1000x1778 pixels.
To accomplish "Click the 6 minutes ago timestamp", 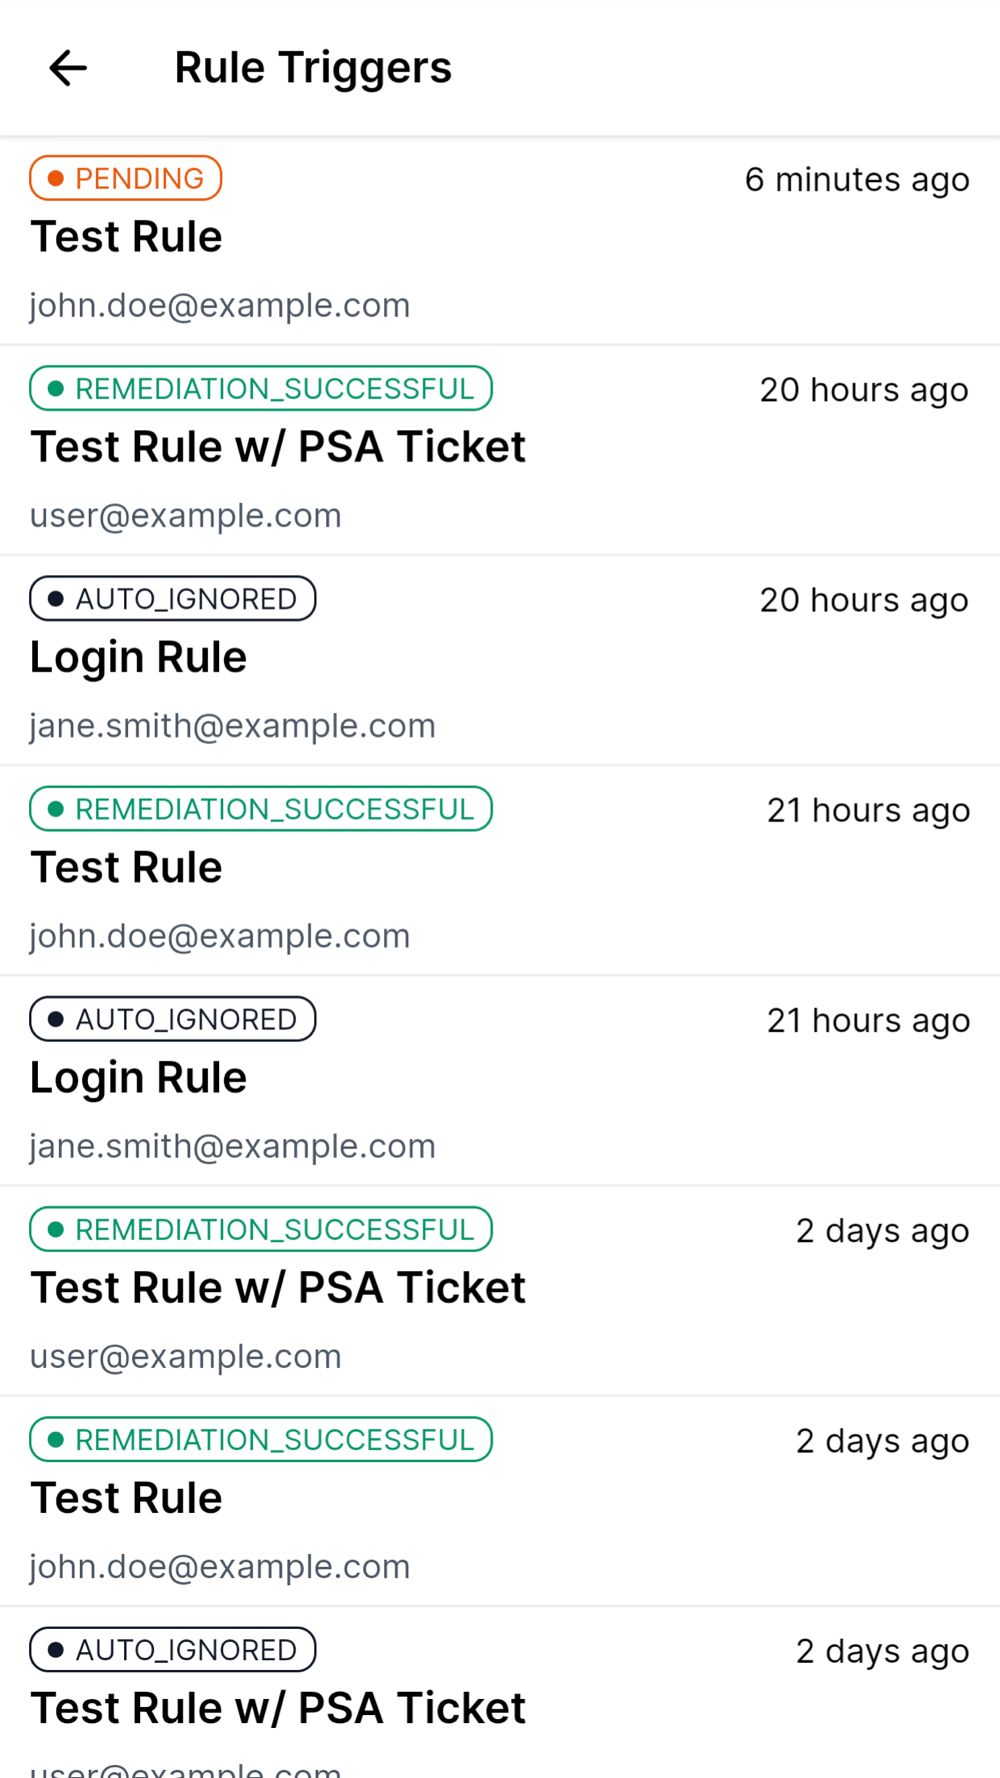I will coord(857,180).
